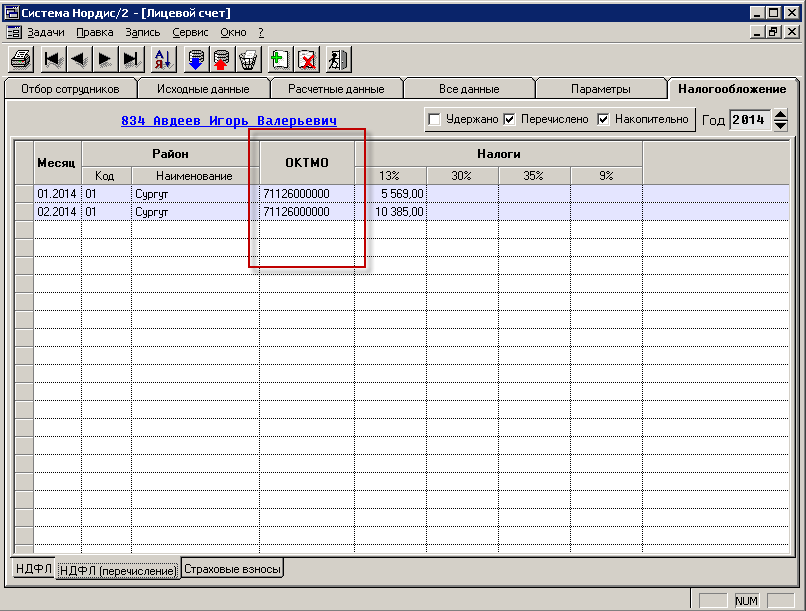
Task: Click the 30% tax column header
Action: [x=462, y=176]
